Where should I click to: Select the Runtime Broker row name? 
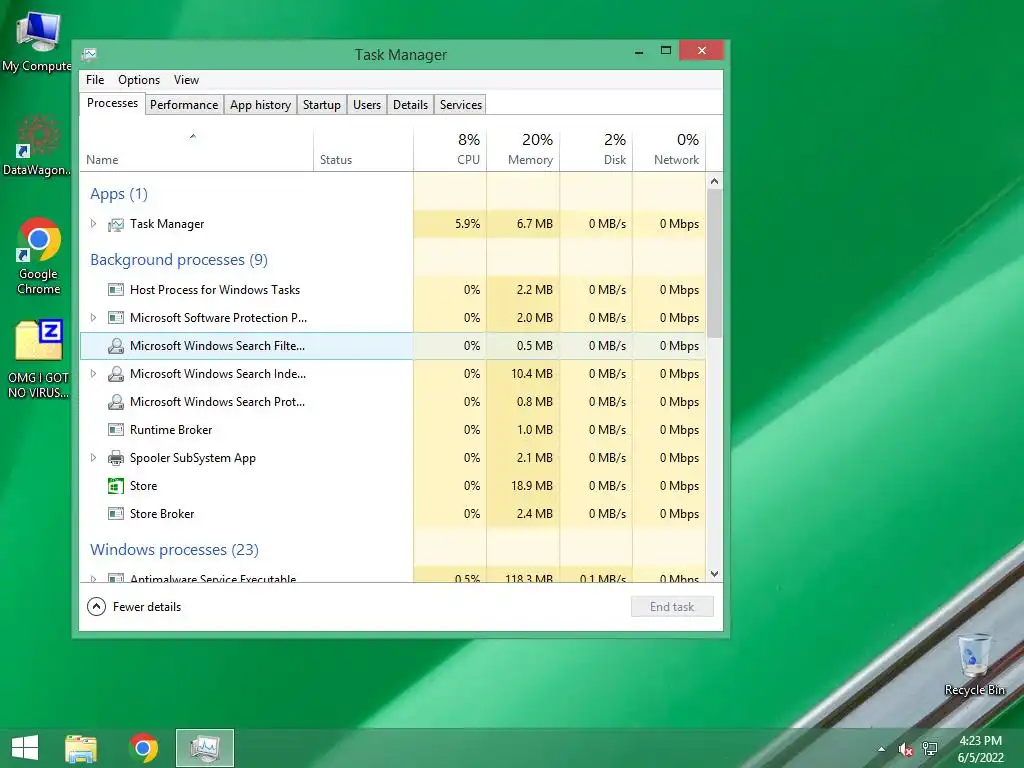[x=171, y=430]
